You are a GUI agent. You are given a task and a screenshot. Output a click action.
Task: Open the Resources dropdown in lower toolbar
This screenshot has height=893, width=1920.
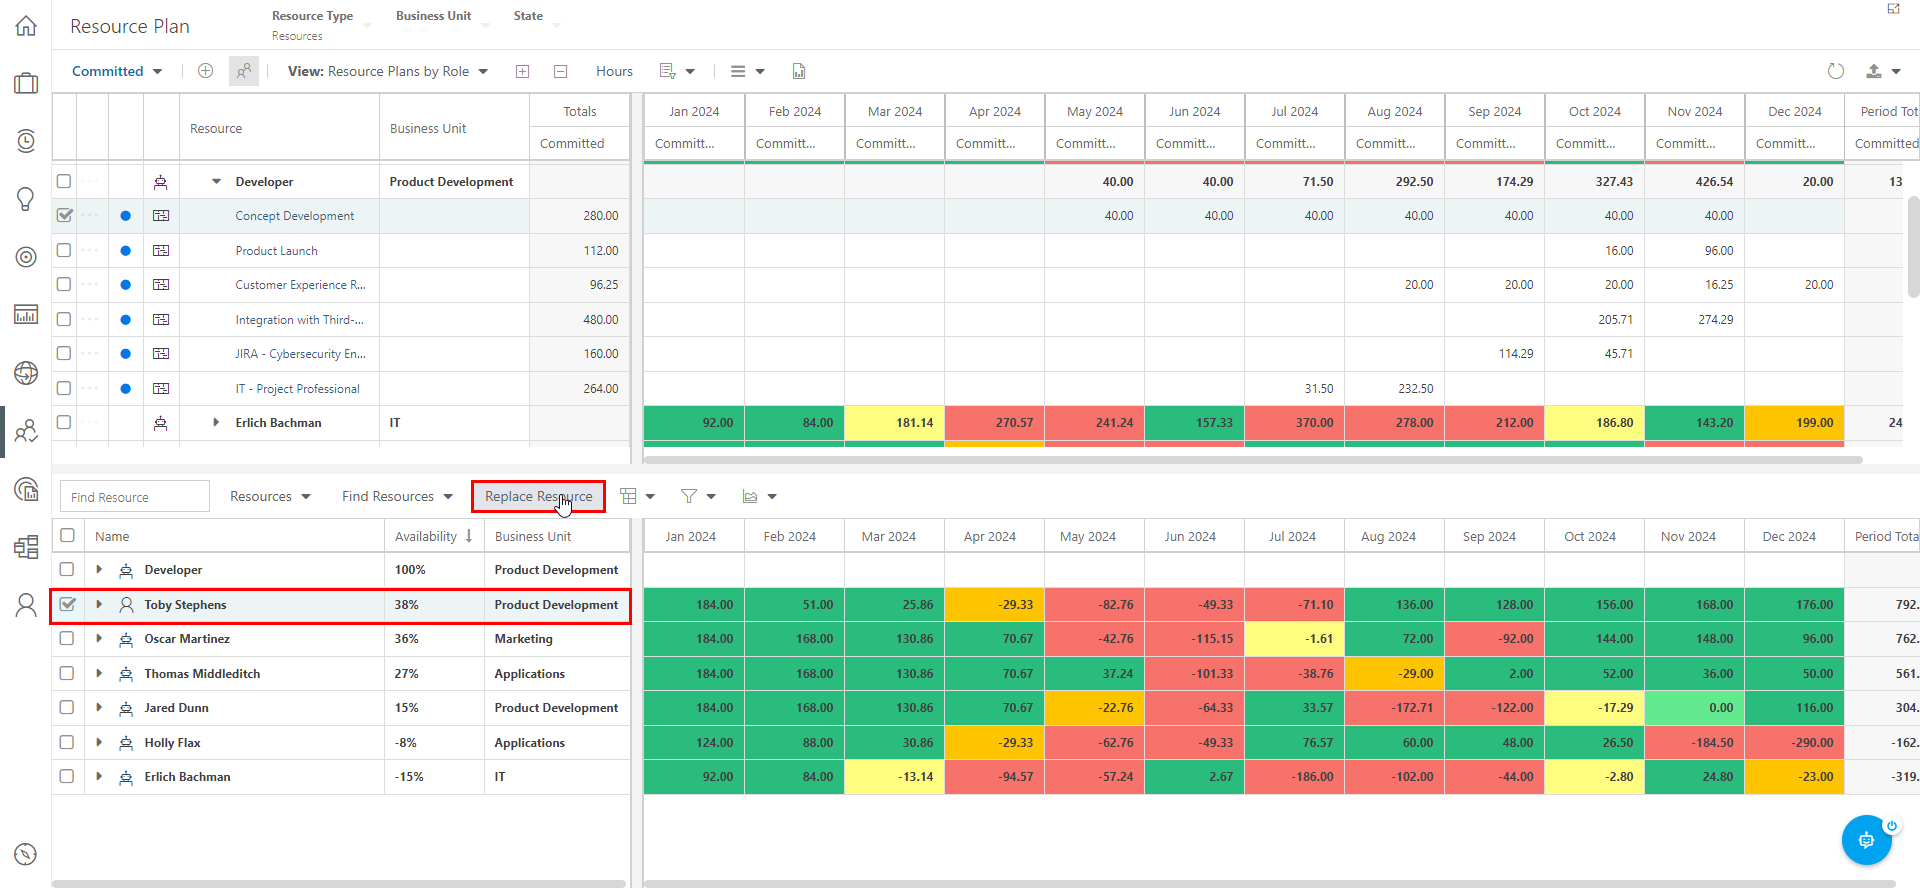[x=270, y=496]
